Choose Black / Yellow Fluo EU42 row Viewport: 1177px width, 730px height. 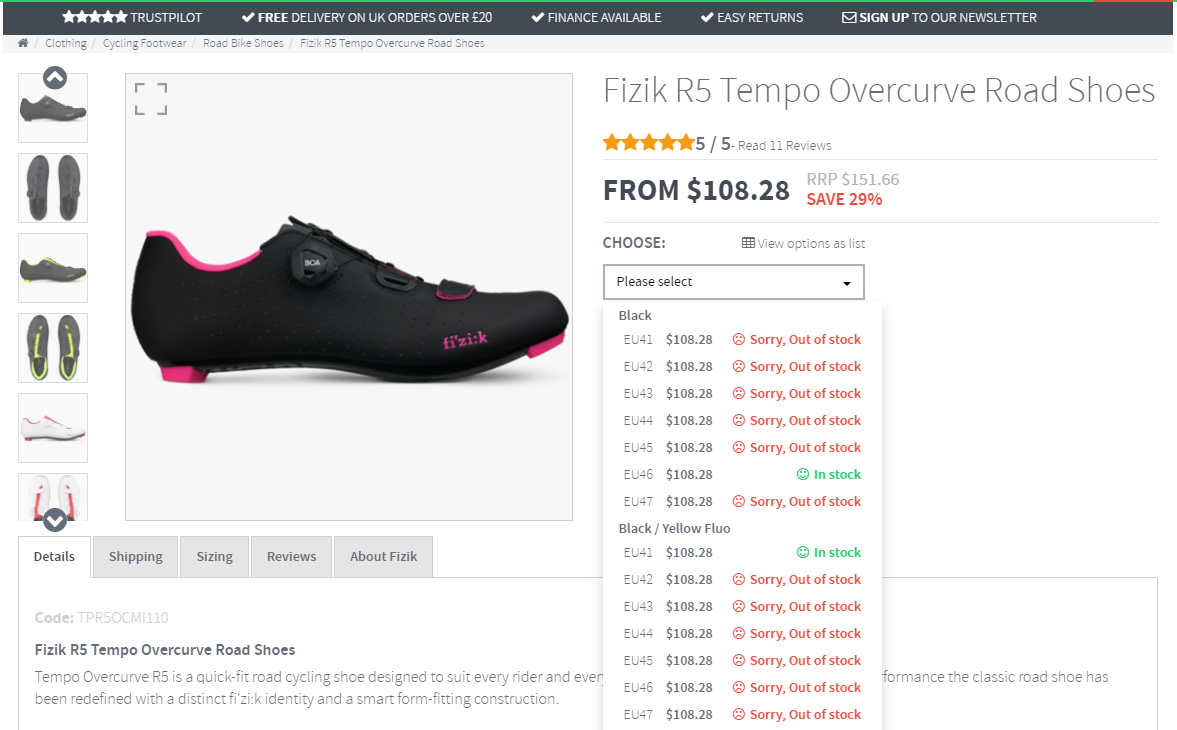(742, 579)
